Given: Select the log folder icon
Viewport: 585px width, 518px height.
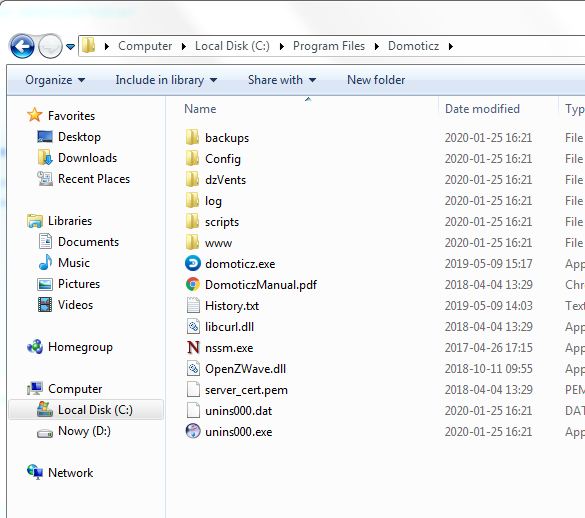Looking at the screenshot, I should click(193, 200).
